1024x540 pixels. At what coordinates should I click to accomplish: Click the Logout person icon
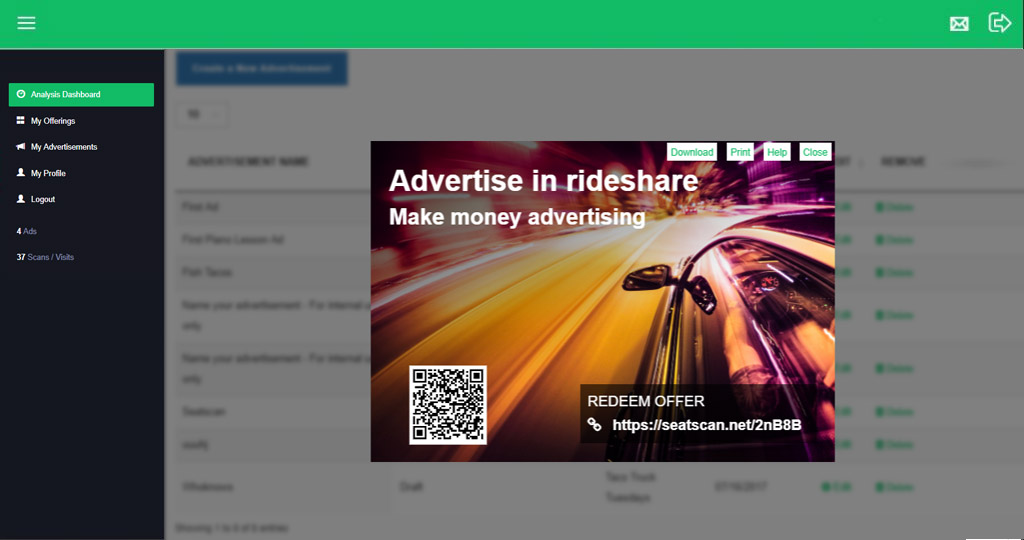pos(20,199)
